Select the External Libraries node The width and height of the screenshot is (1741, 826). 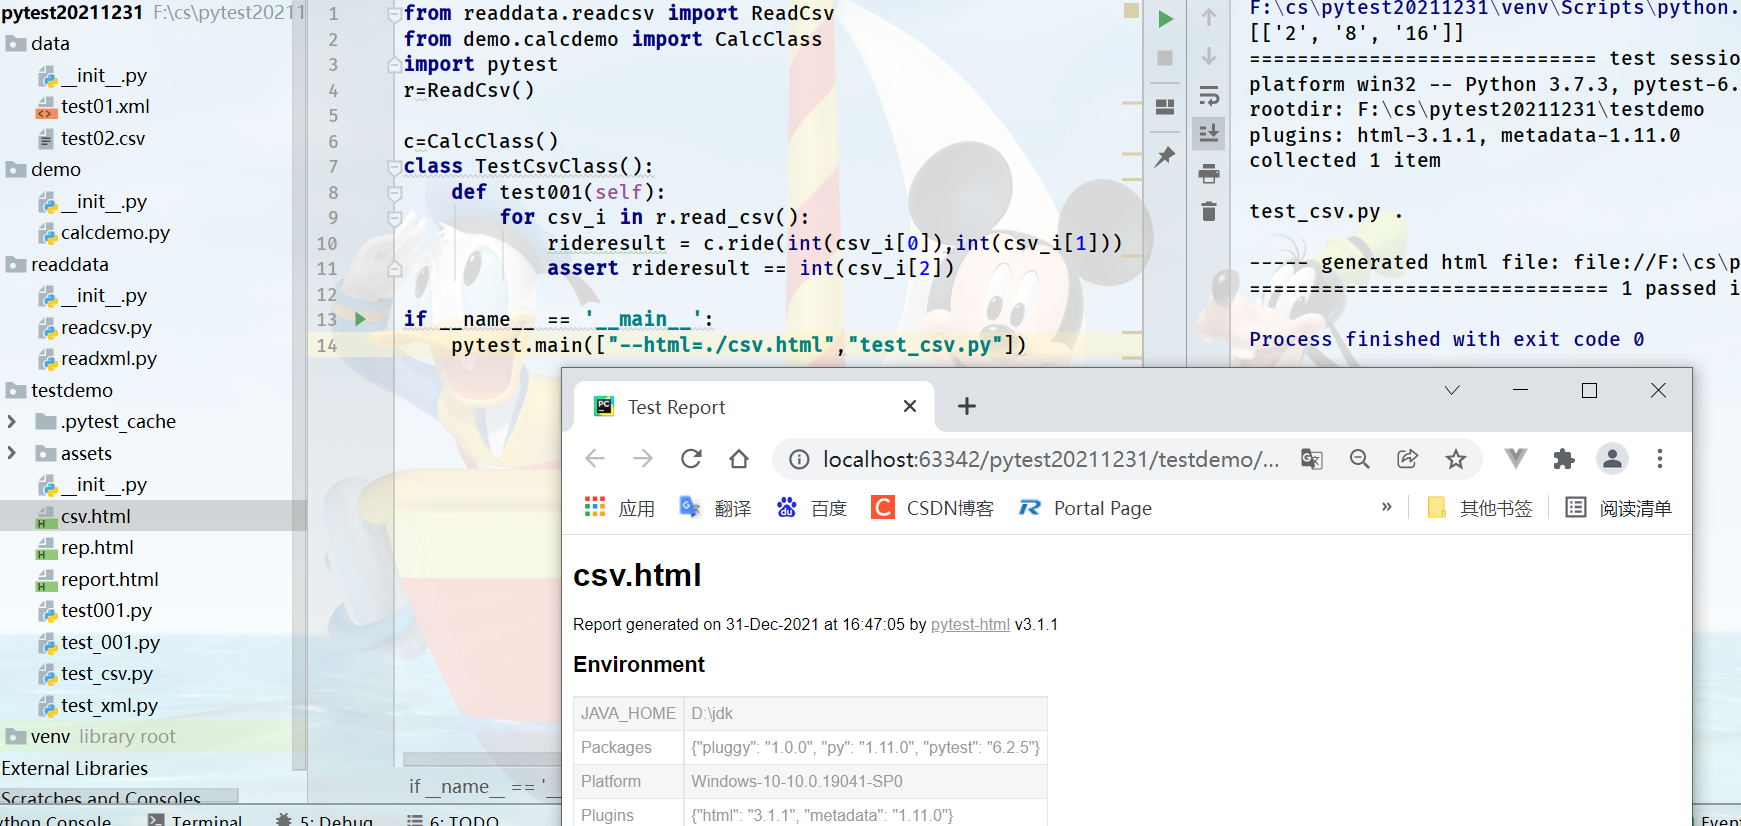click(x=75, y=768)
